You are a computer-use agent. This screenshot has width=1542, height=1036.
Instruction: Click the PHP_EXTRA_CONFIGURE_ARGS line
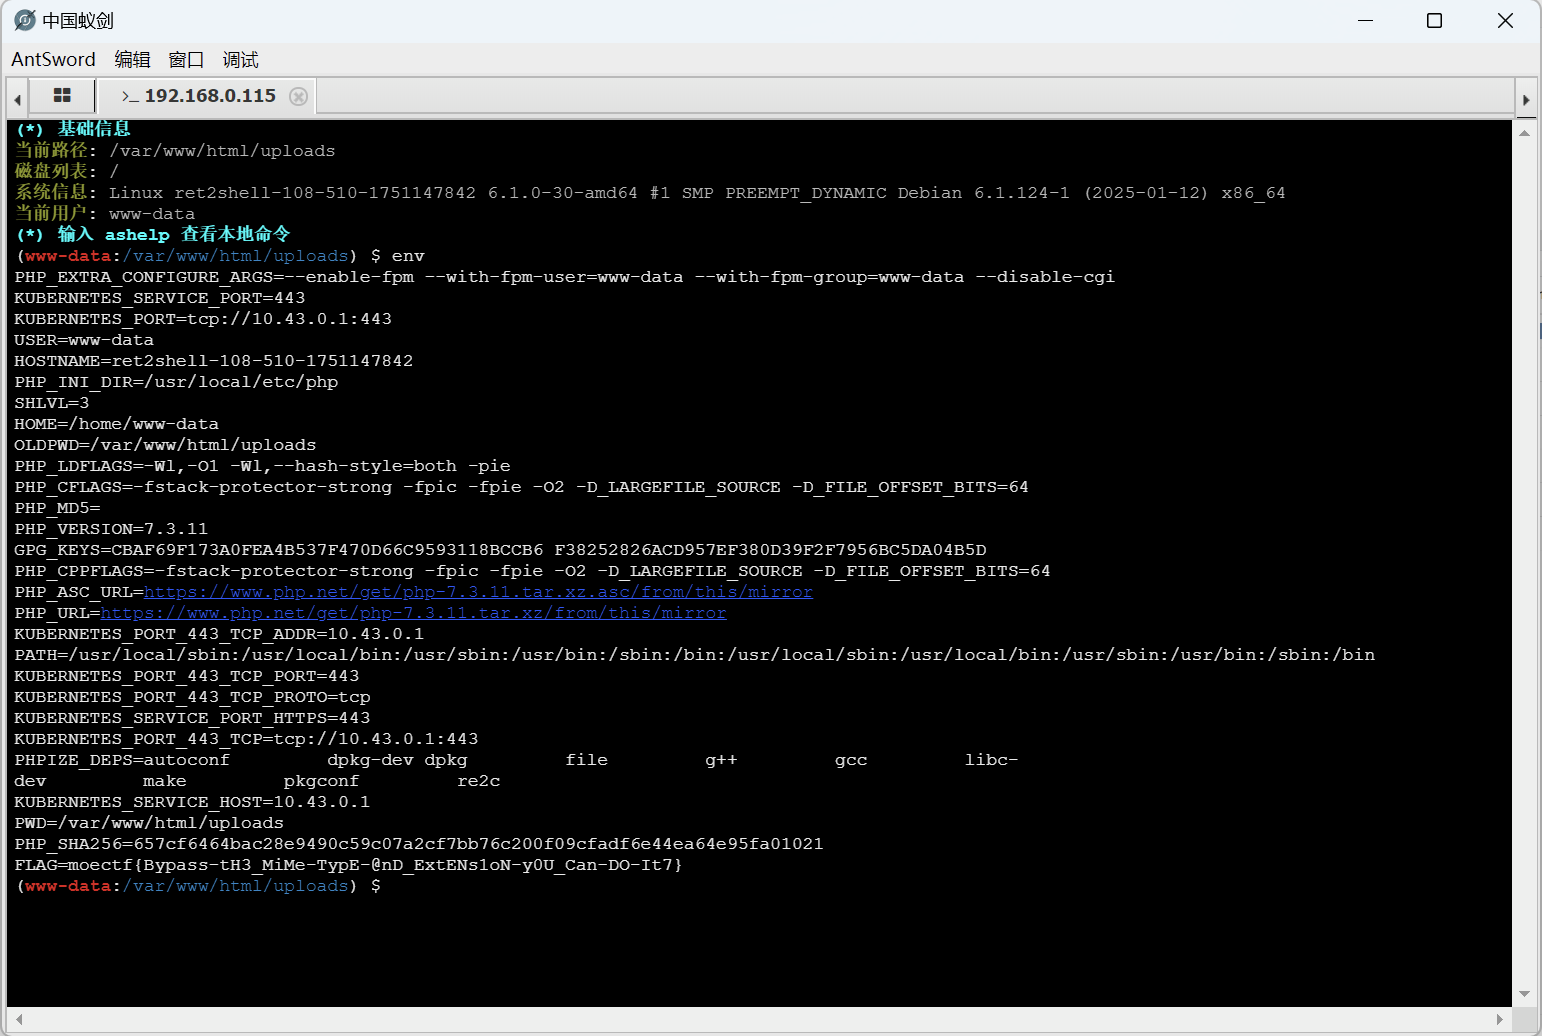(x=565, y=277)
